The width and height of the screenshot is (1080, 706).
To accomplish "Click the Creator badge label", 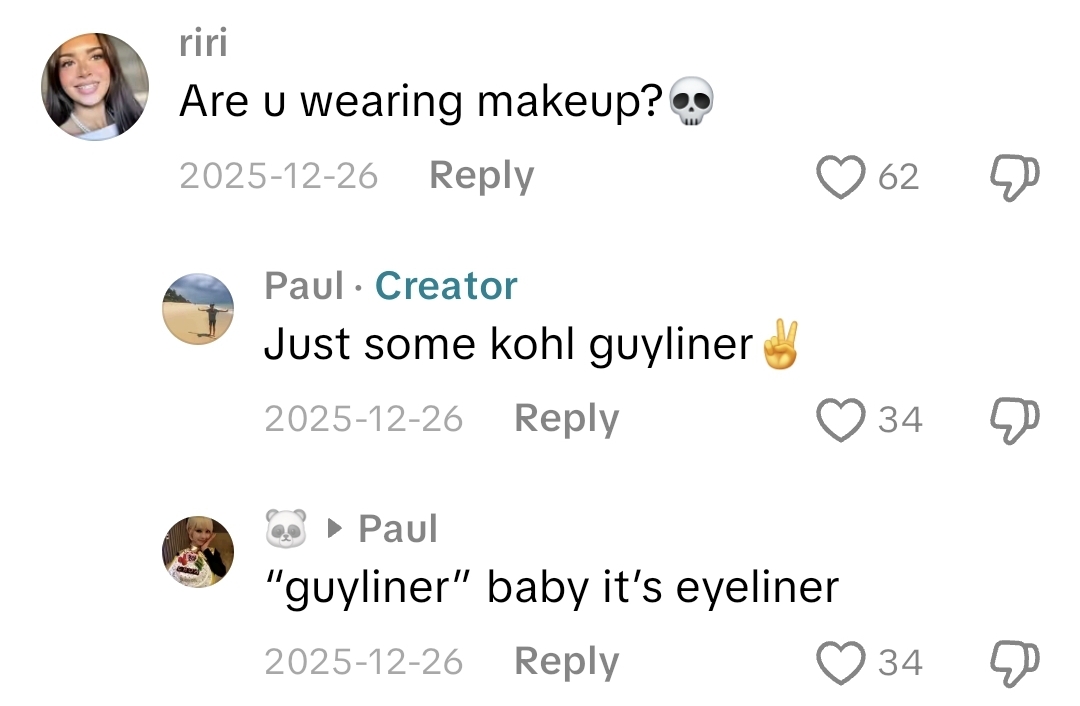I will pos(446,286).
